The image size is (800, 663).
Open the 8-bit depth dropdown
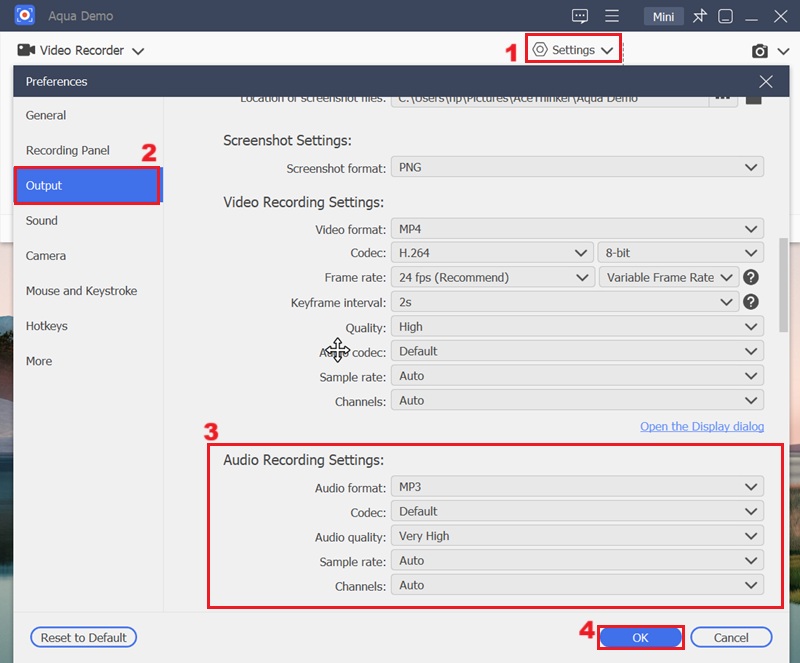pos(681,253)
